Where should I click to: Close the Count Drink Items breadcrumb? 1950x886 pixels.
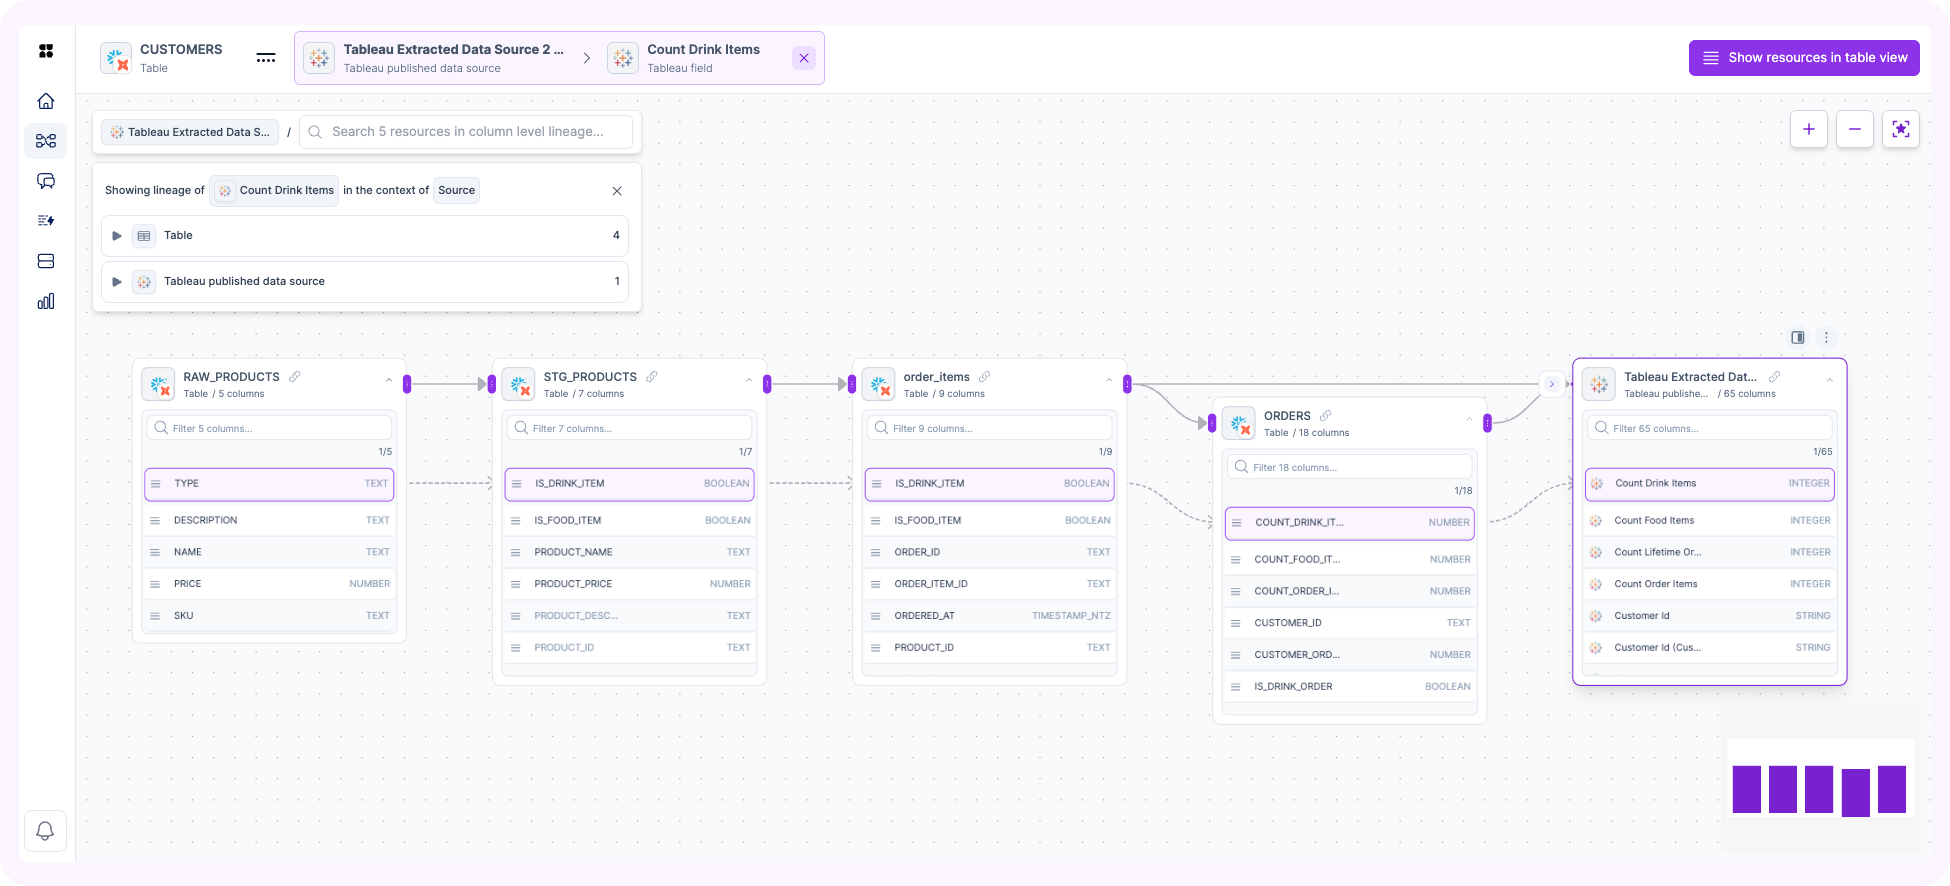[803, 58]
